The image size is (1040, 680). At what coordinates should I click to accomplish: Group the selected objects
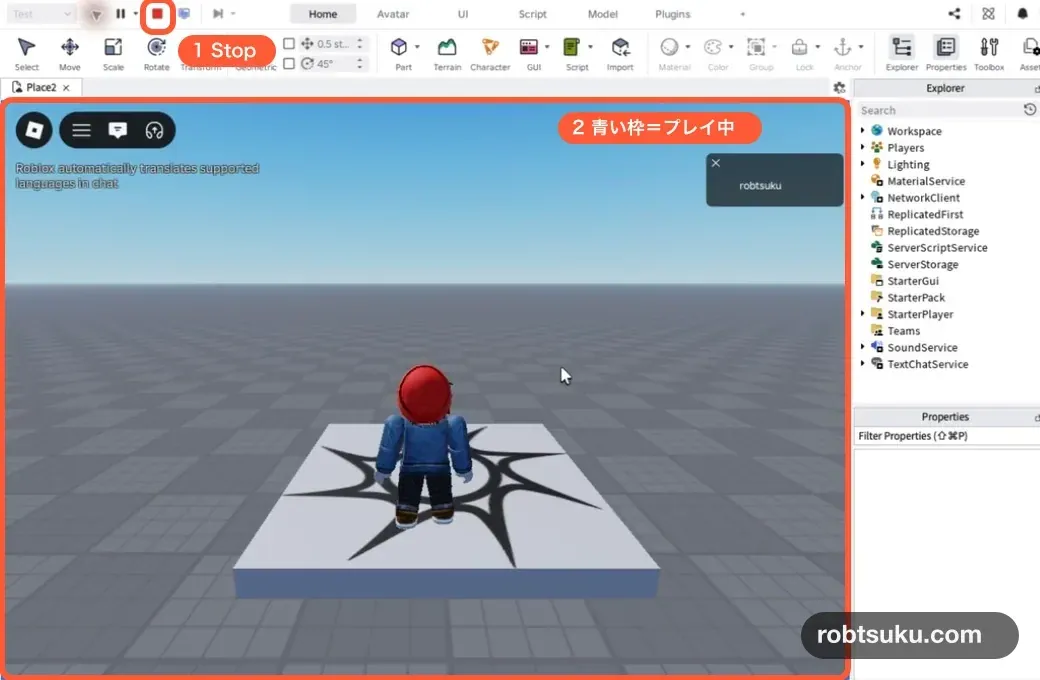(x=757, y=54)
